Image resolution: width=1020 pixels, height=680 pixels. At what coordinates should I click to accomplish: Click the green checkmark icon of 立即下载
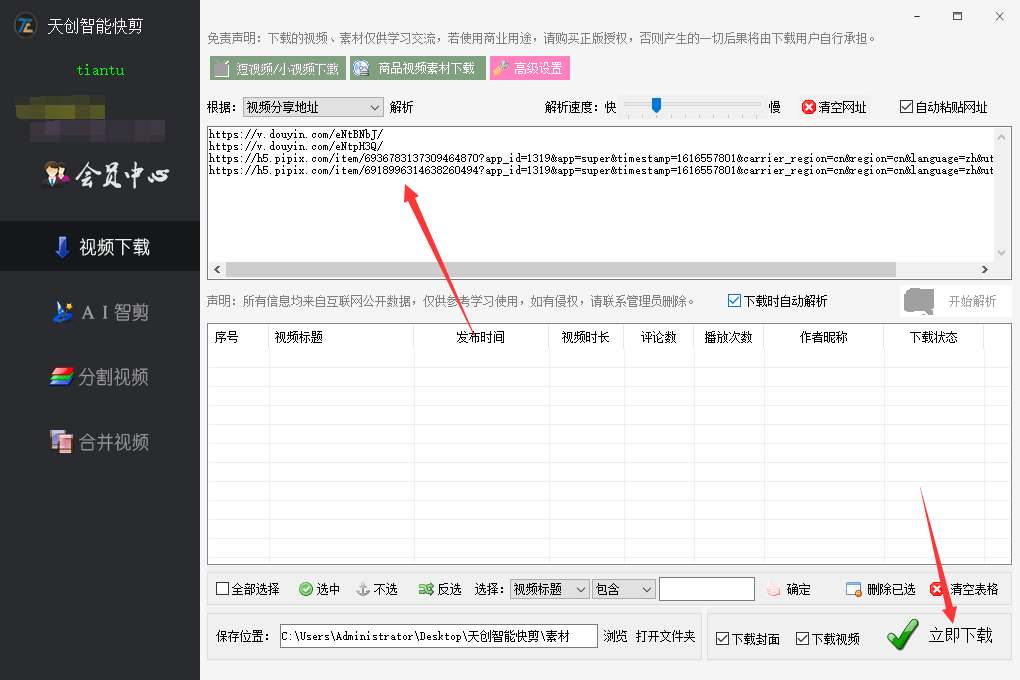[x=903, y=635]
